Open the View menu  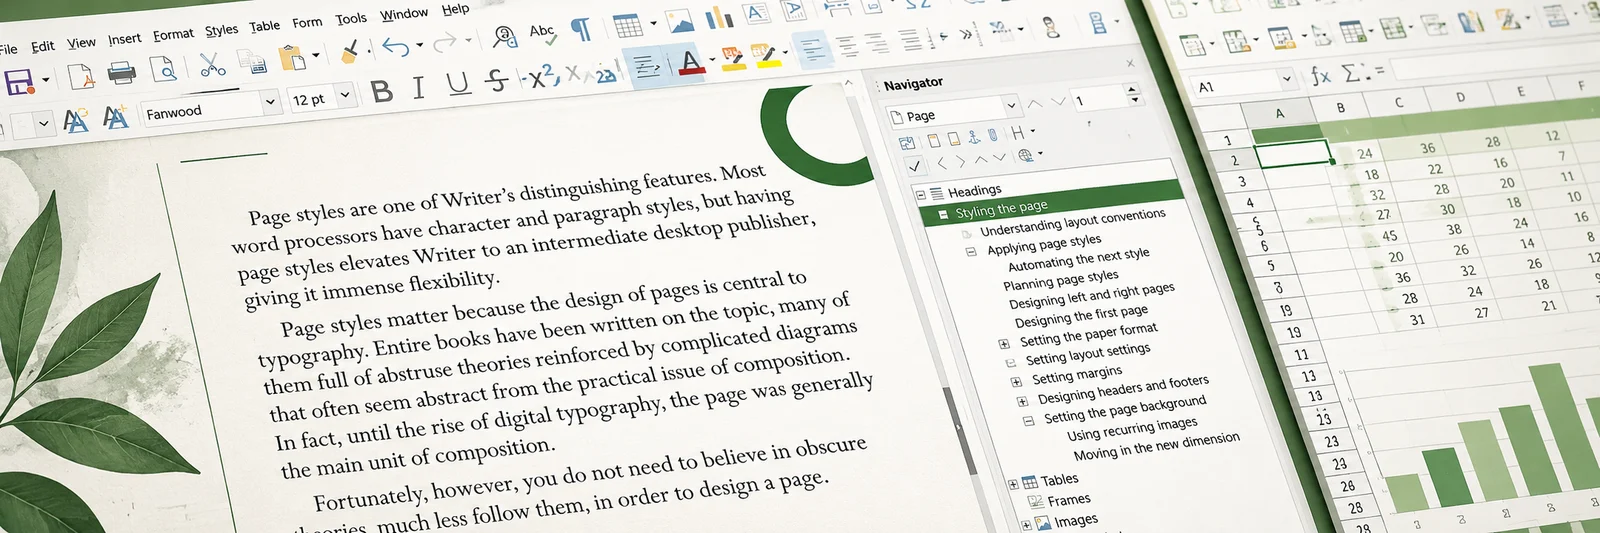[x=82, y=43]
